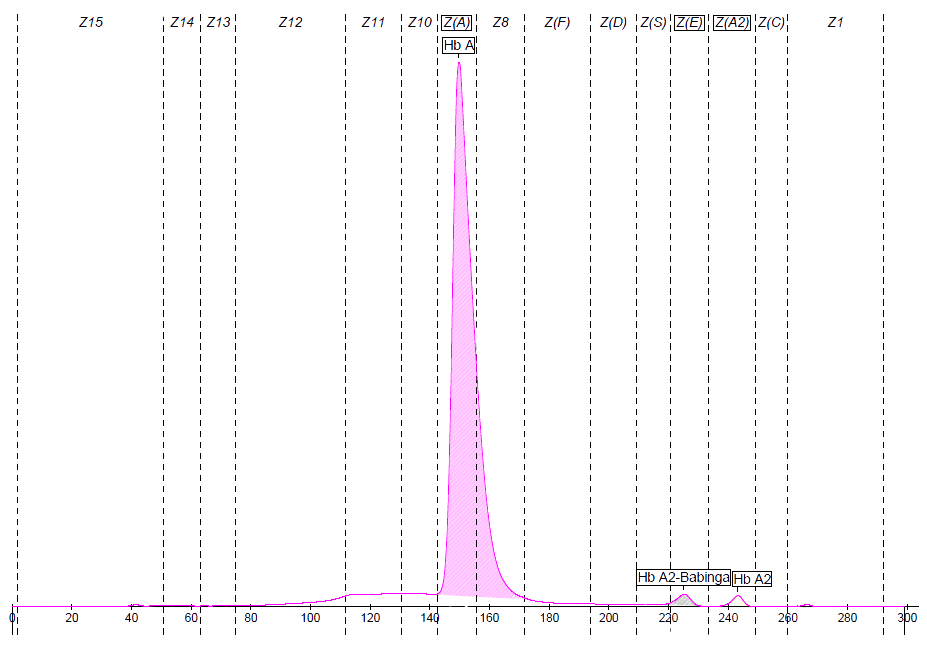Click the Z1 zone label
The image size is (927, 646).
pyautogui.click(x=835, y=22)
